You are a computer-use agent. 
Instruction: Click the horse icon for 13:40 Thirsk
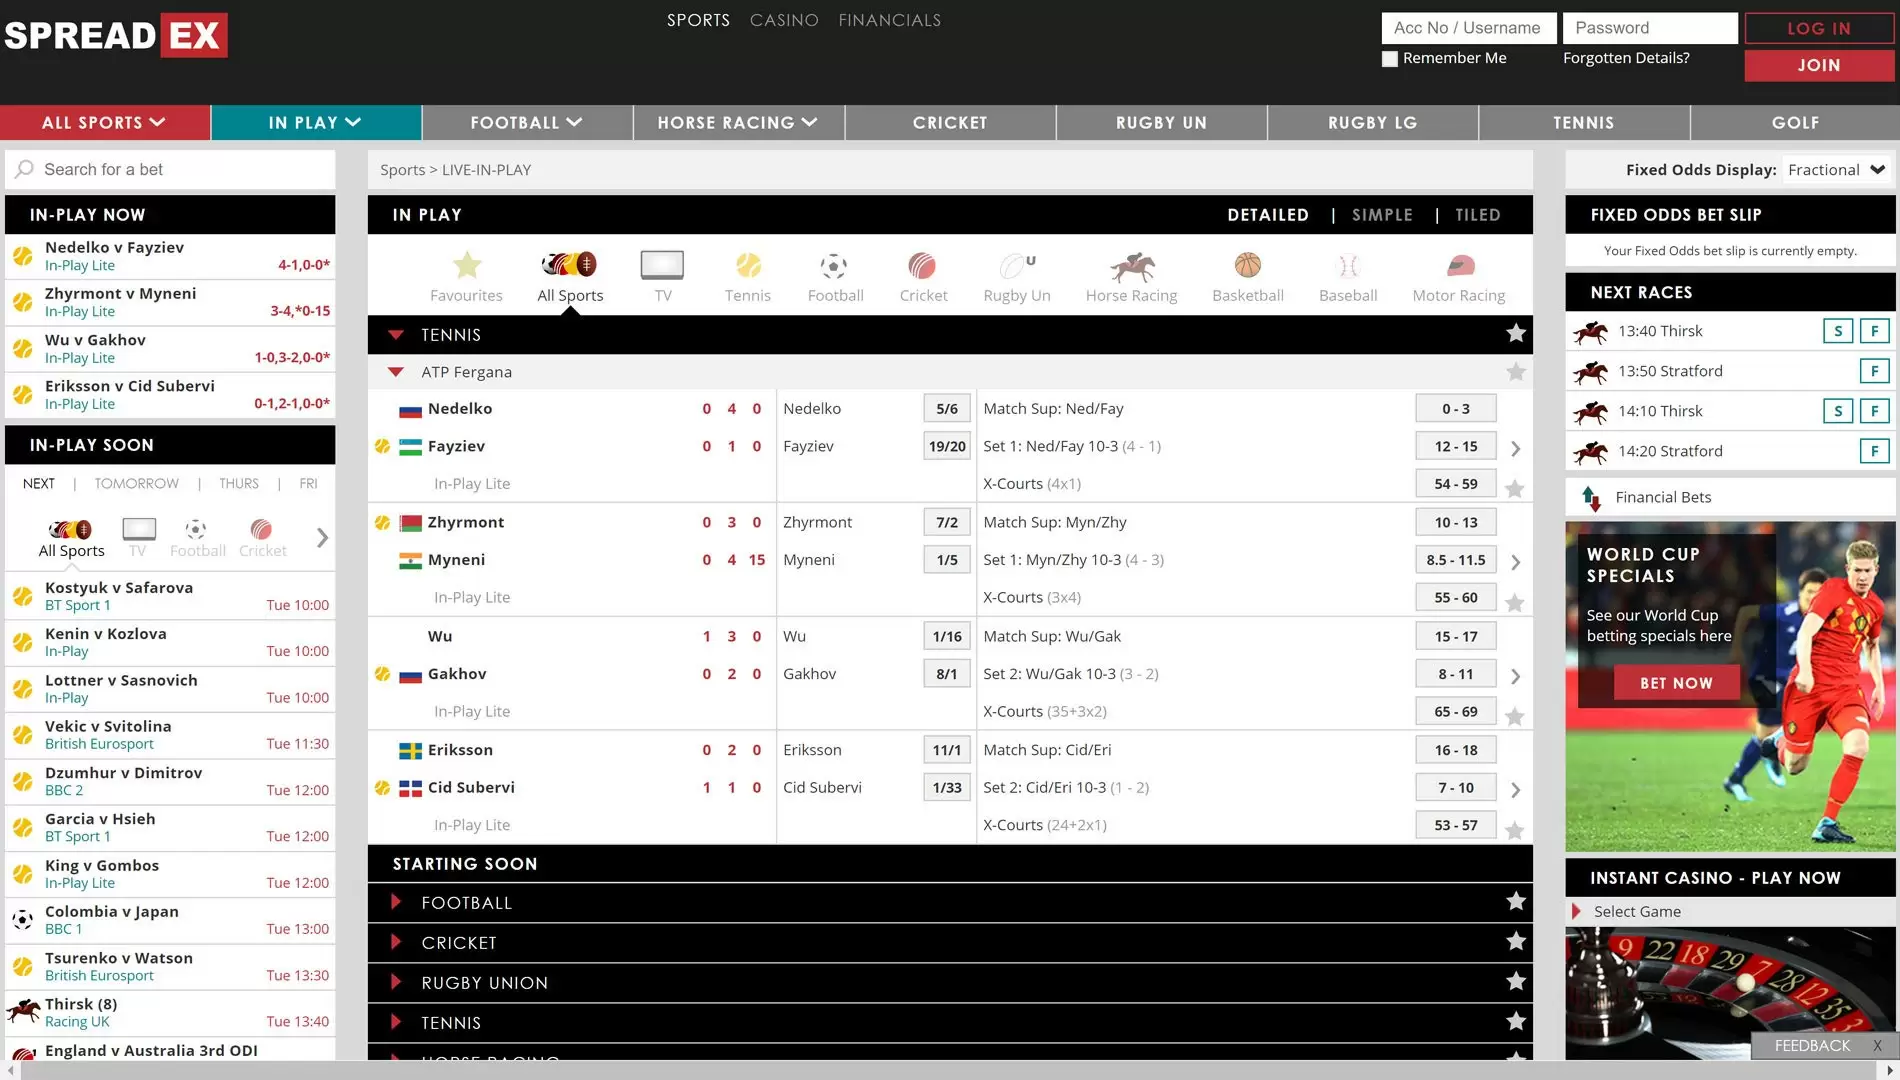(x=1590, y=331)
